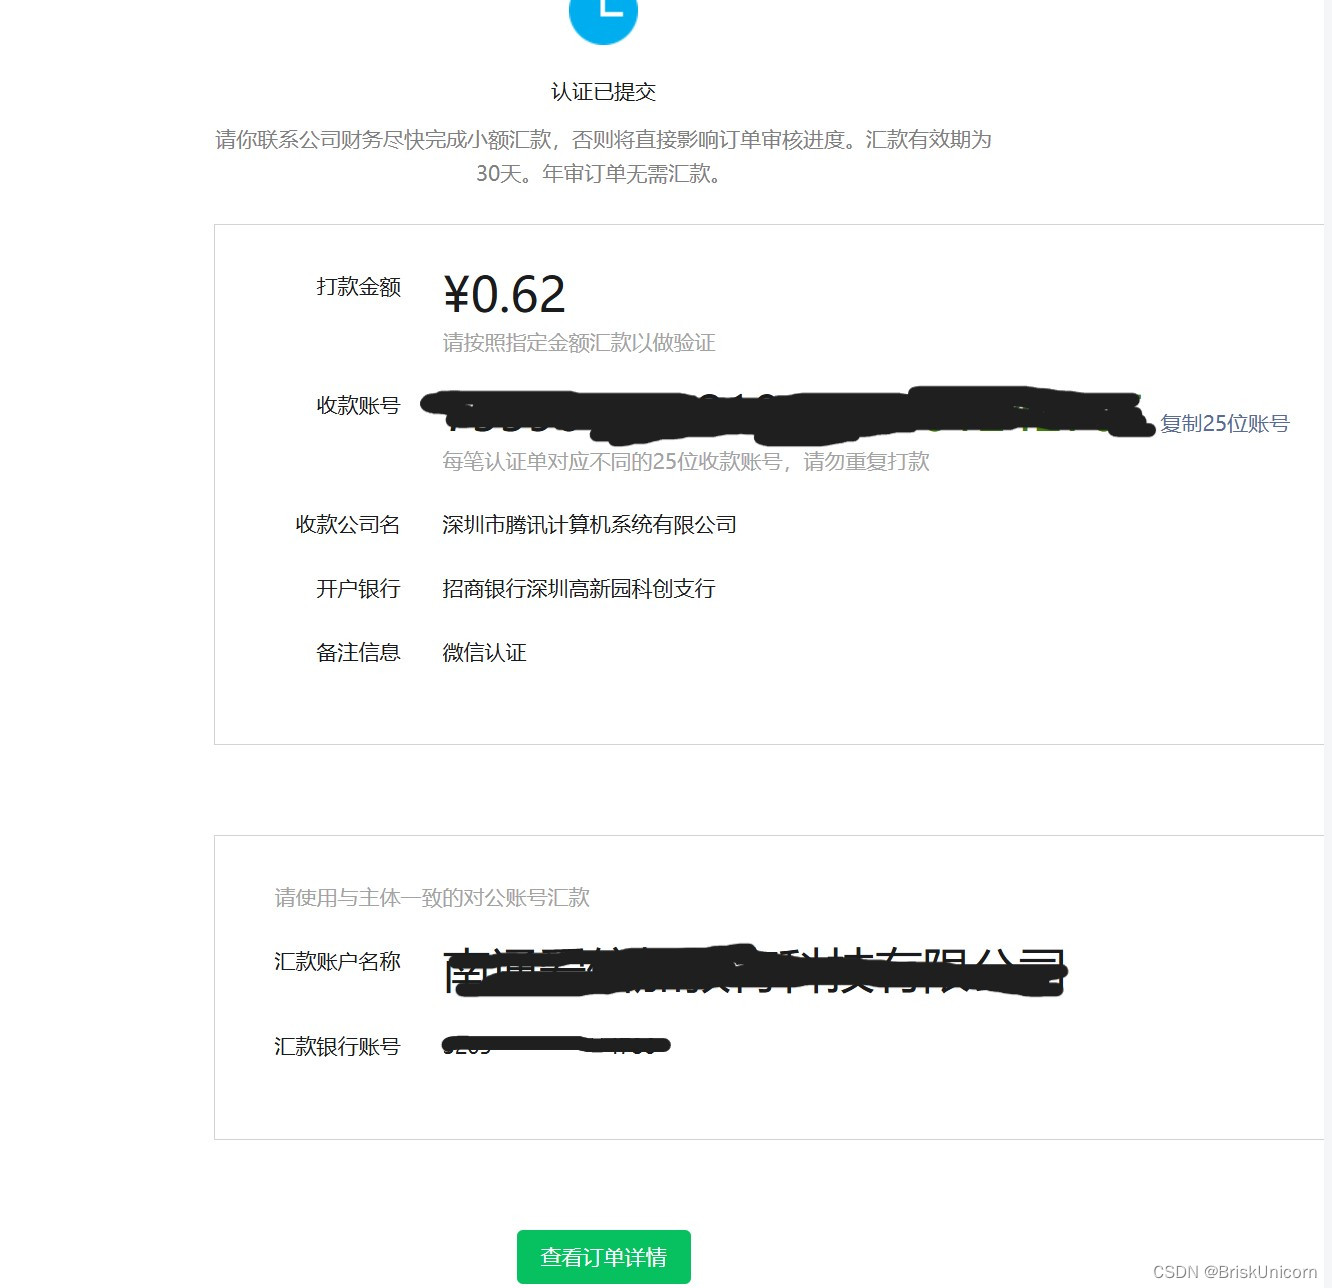The image size is (1332, 1288).
Task: Click notice 请使用与主体一致的对公账号汇款
Action: pos(432,897)
